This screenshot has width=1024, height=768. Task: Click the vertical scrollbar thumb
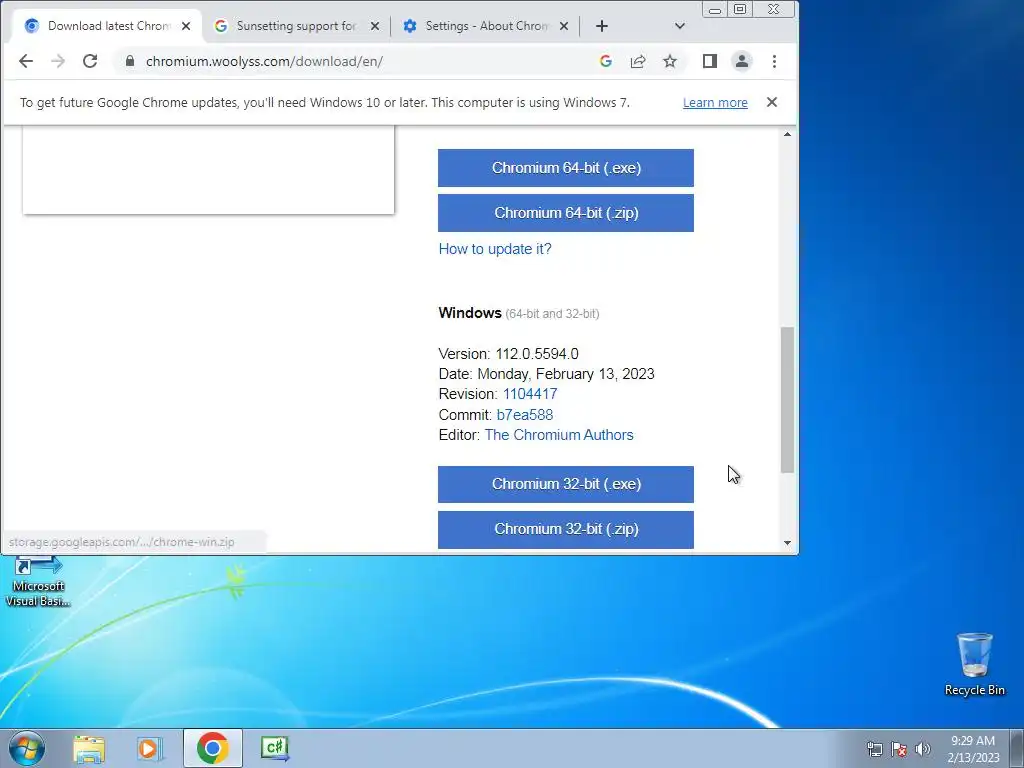(x=787, y=400)
